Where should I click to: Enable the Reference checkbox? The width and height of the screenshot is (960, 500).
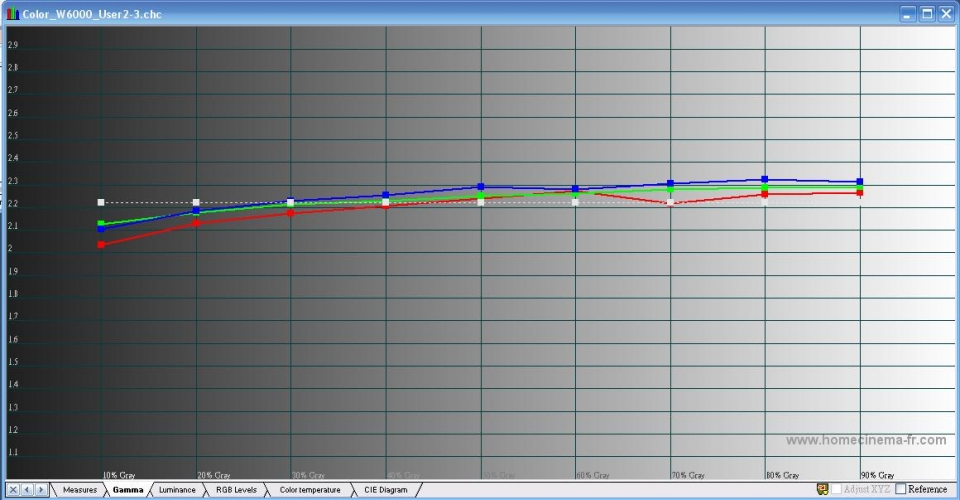click(x=901, y=489)
